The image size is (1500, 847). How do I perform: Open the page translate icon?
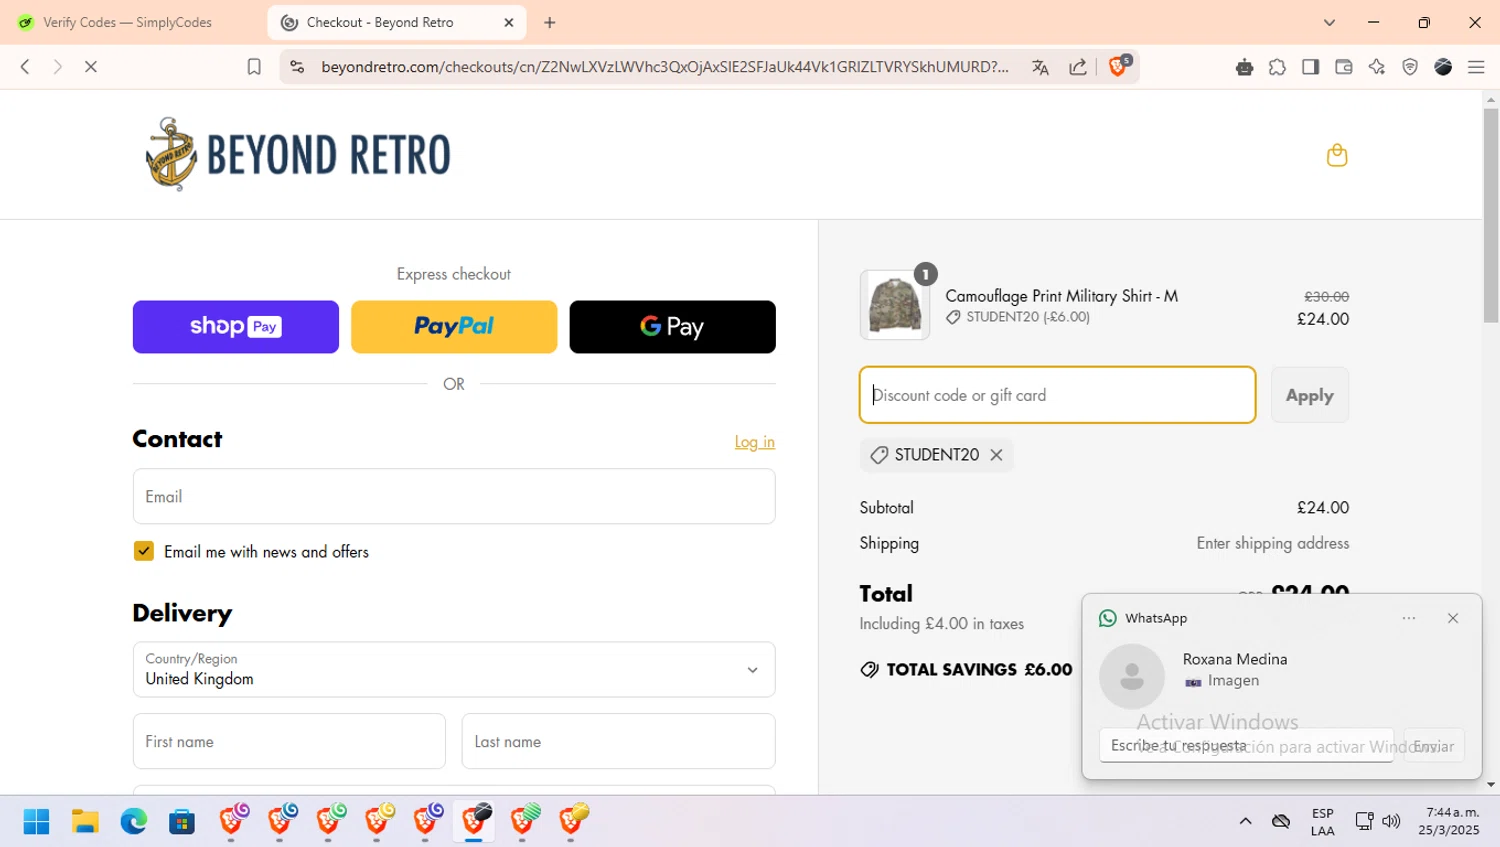pyautogui.click(x=1040, y=67)
